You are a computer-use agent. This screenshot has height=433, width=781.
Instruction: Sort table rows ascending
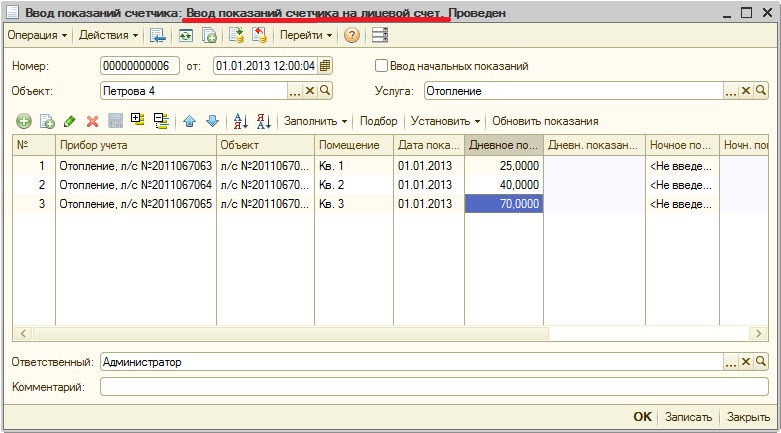click(x=240, y=121)
